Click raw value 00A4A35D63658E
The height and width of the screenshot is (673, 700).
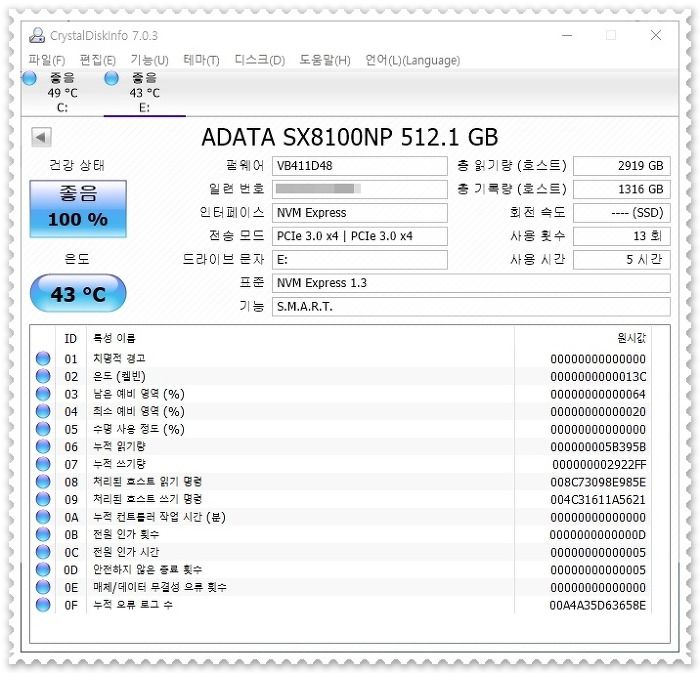point(597,605)
